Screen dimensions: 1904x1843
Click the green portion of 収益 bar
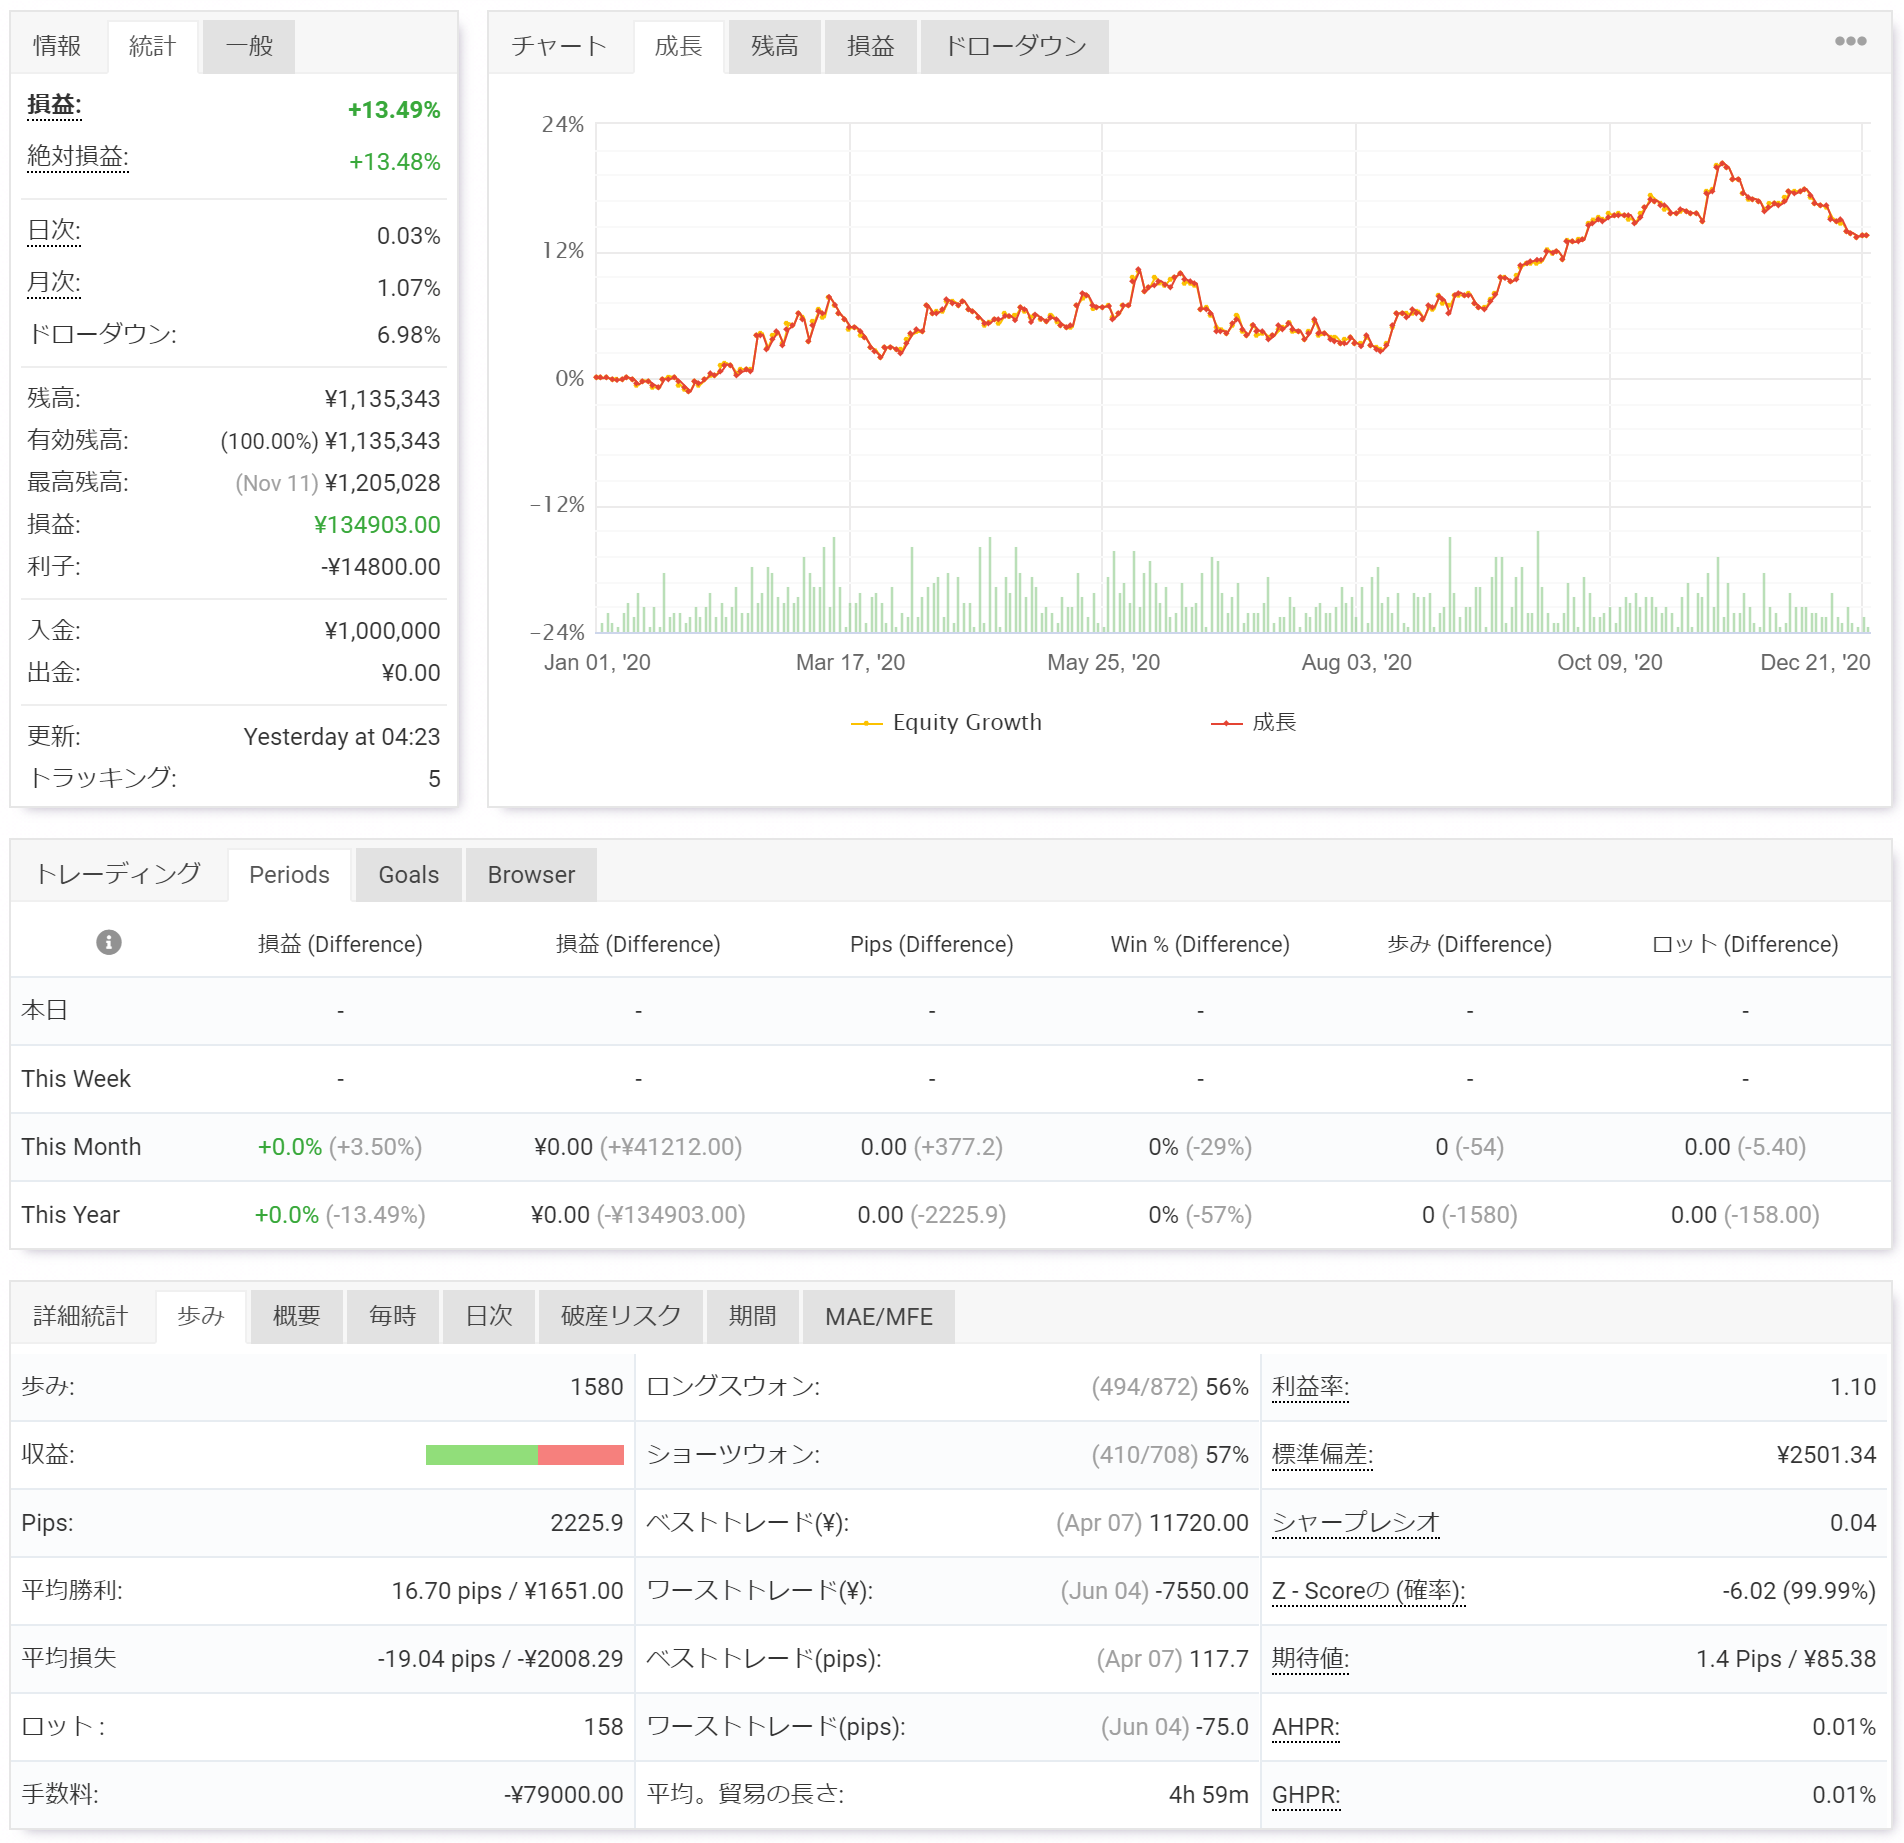coord(482,1455)
